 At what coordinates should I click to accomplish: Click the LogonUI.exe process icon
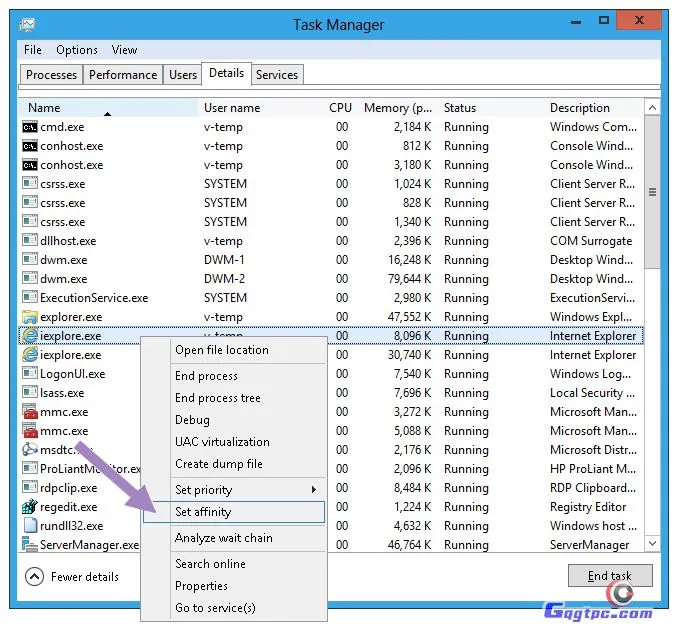[x=30, y=374]
